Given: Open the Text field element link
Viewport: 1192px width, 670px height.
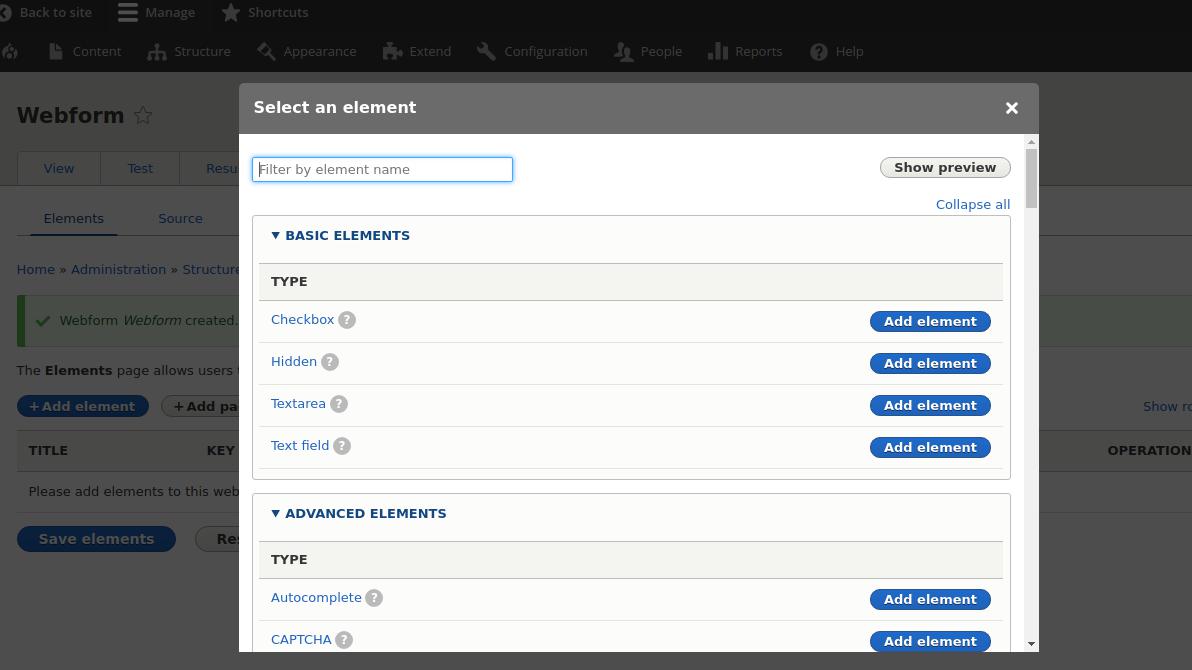Looking at the screenshot, I should point(300,446).
